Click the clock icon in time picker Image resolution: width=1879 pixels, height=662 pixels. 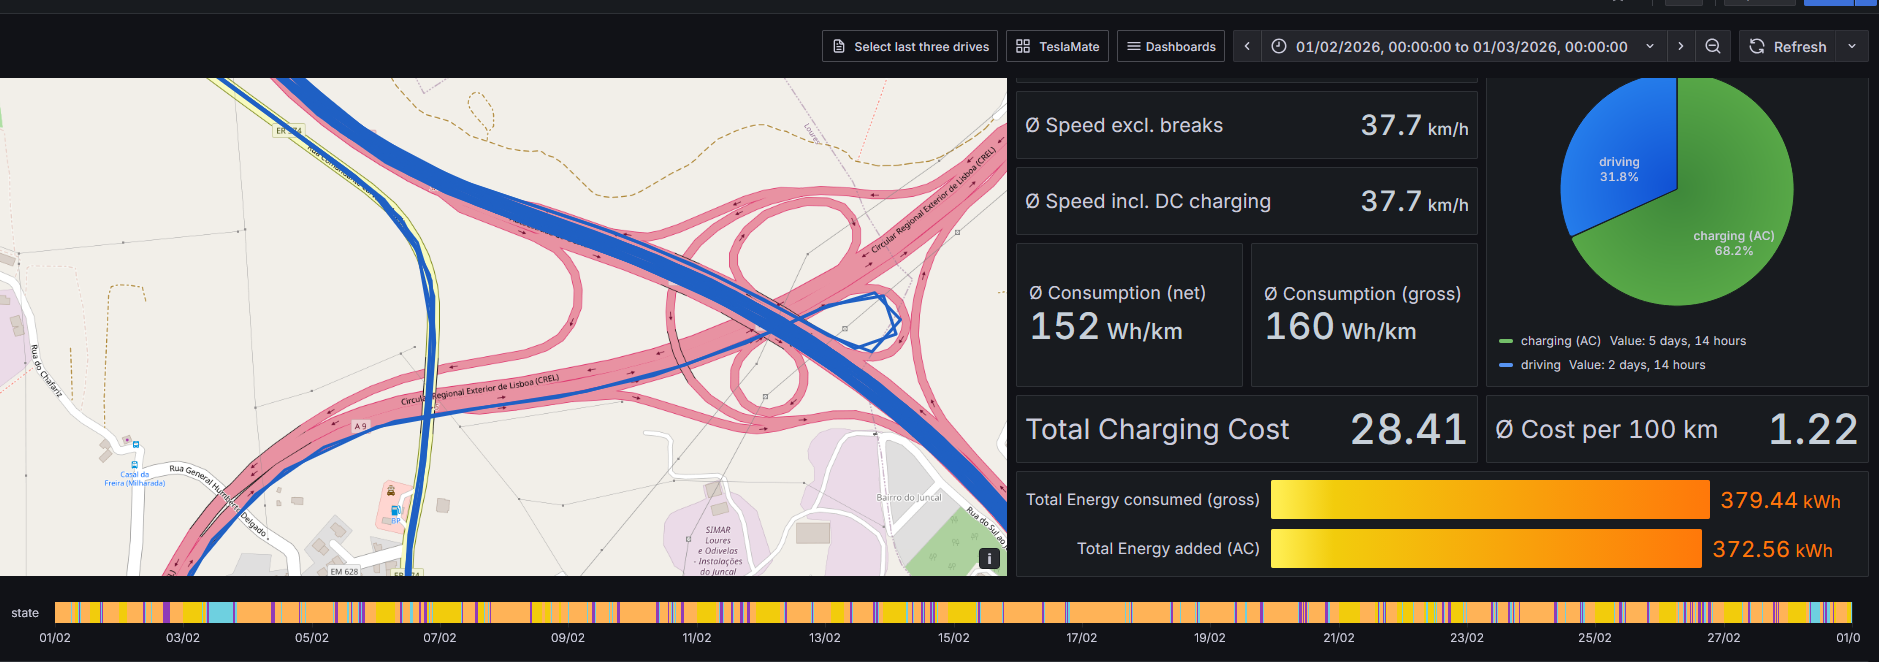[1279, 46]
